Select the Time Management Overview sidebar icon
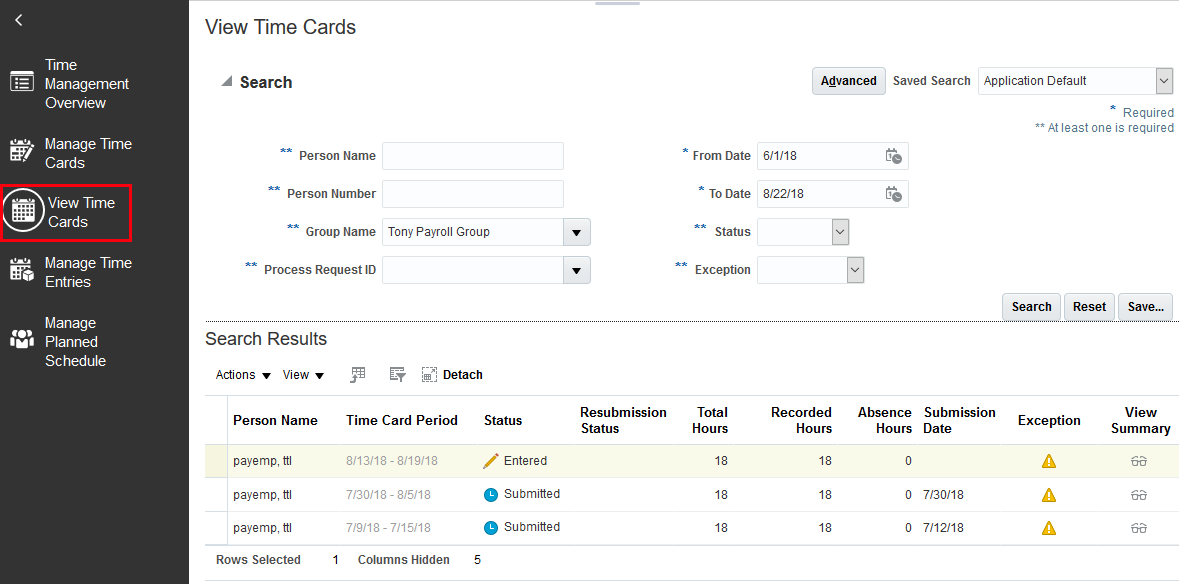Screen dimensions: 1179x584 click(x=21, y=83)
